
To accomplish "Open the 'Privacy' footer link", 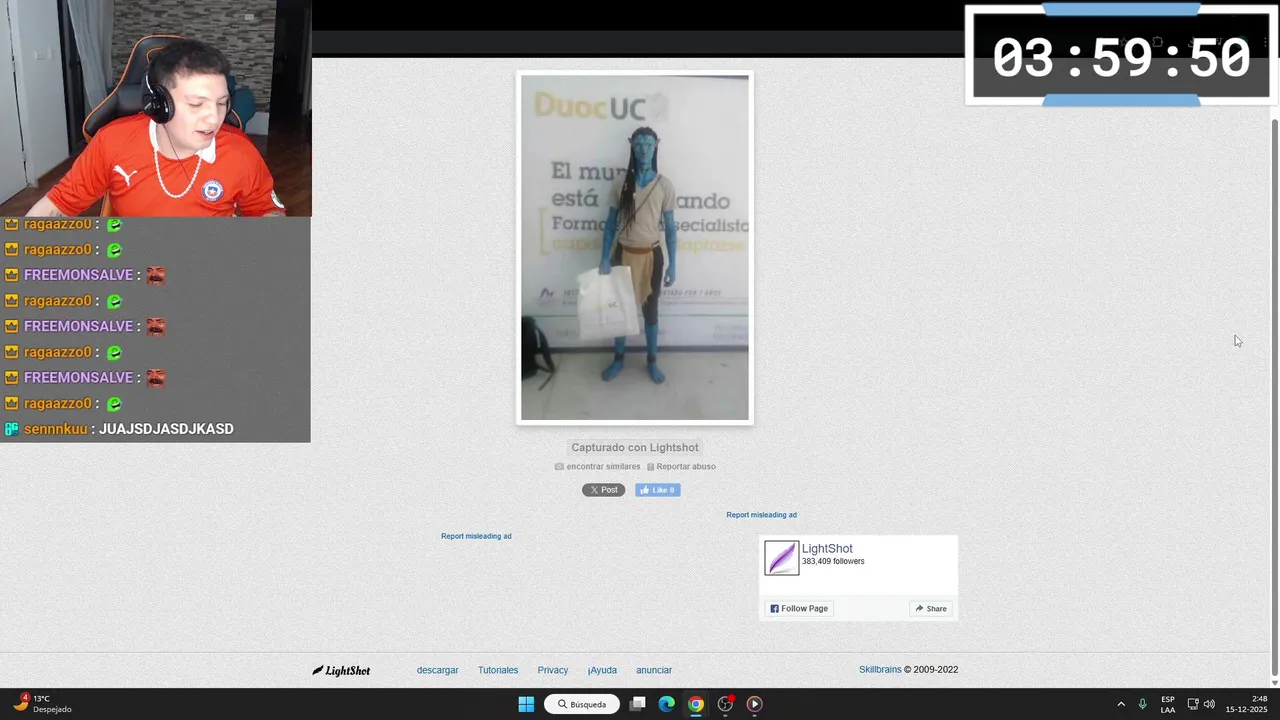I will (x=552, y=670).
